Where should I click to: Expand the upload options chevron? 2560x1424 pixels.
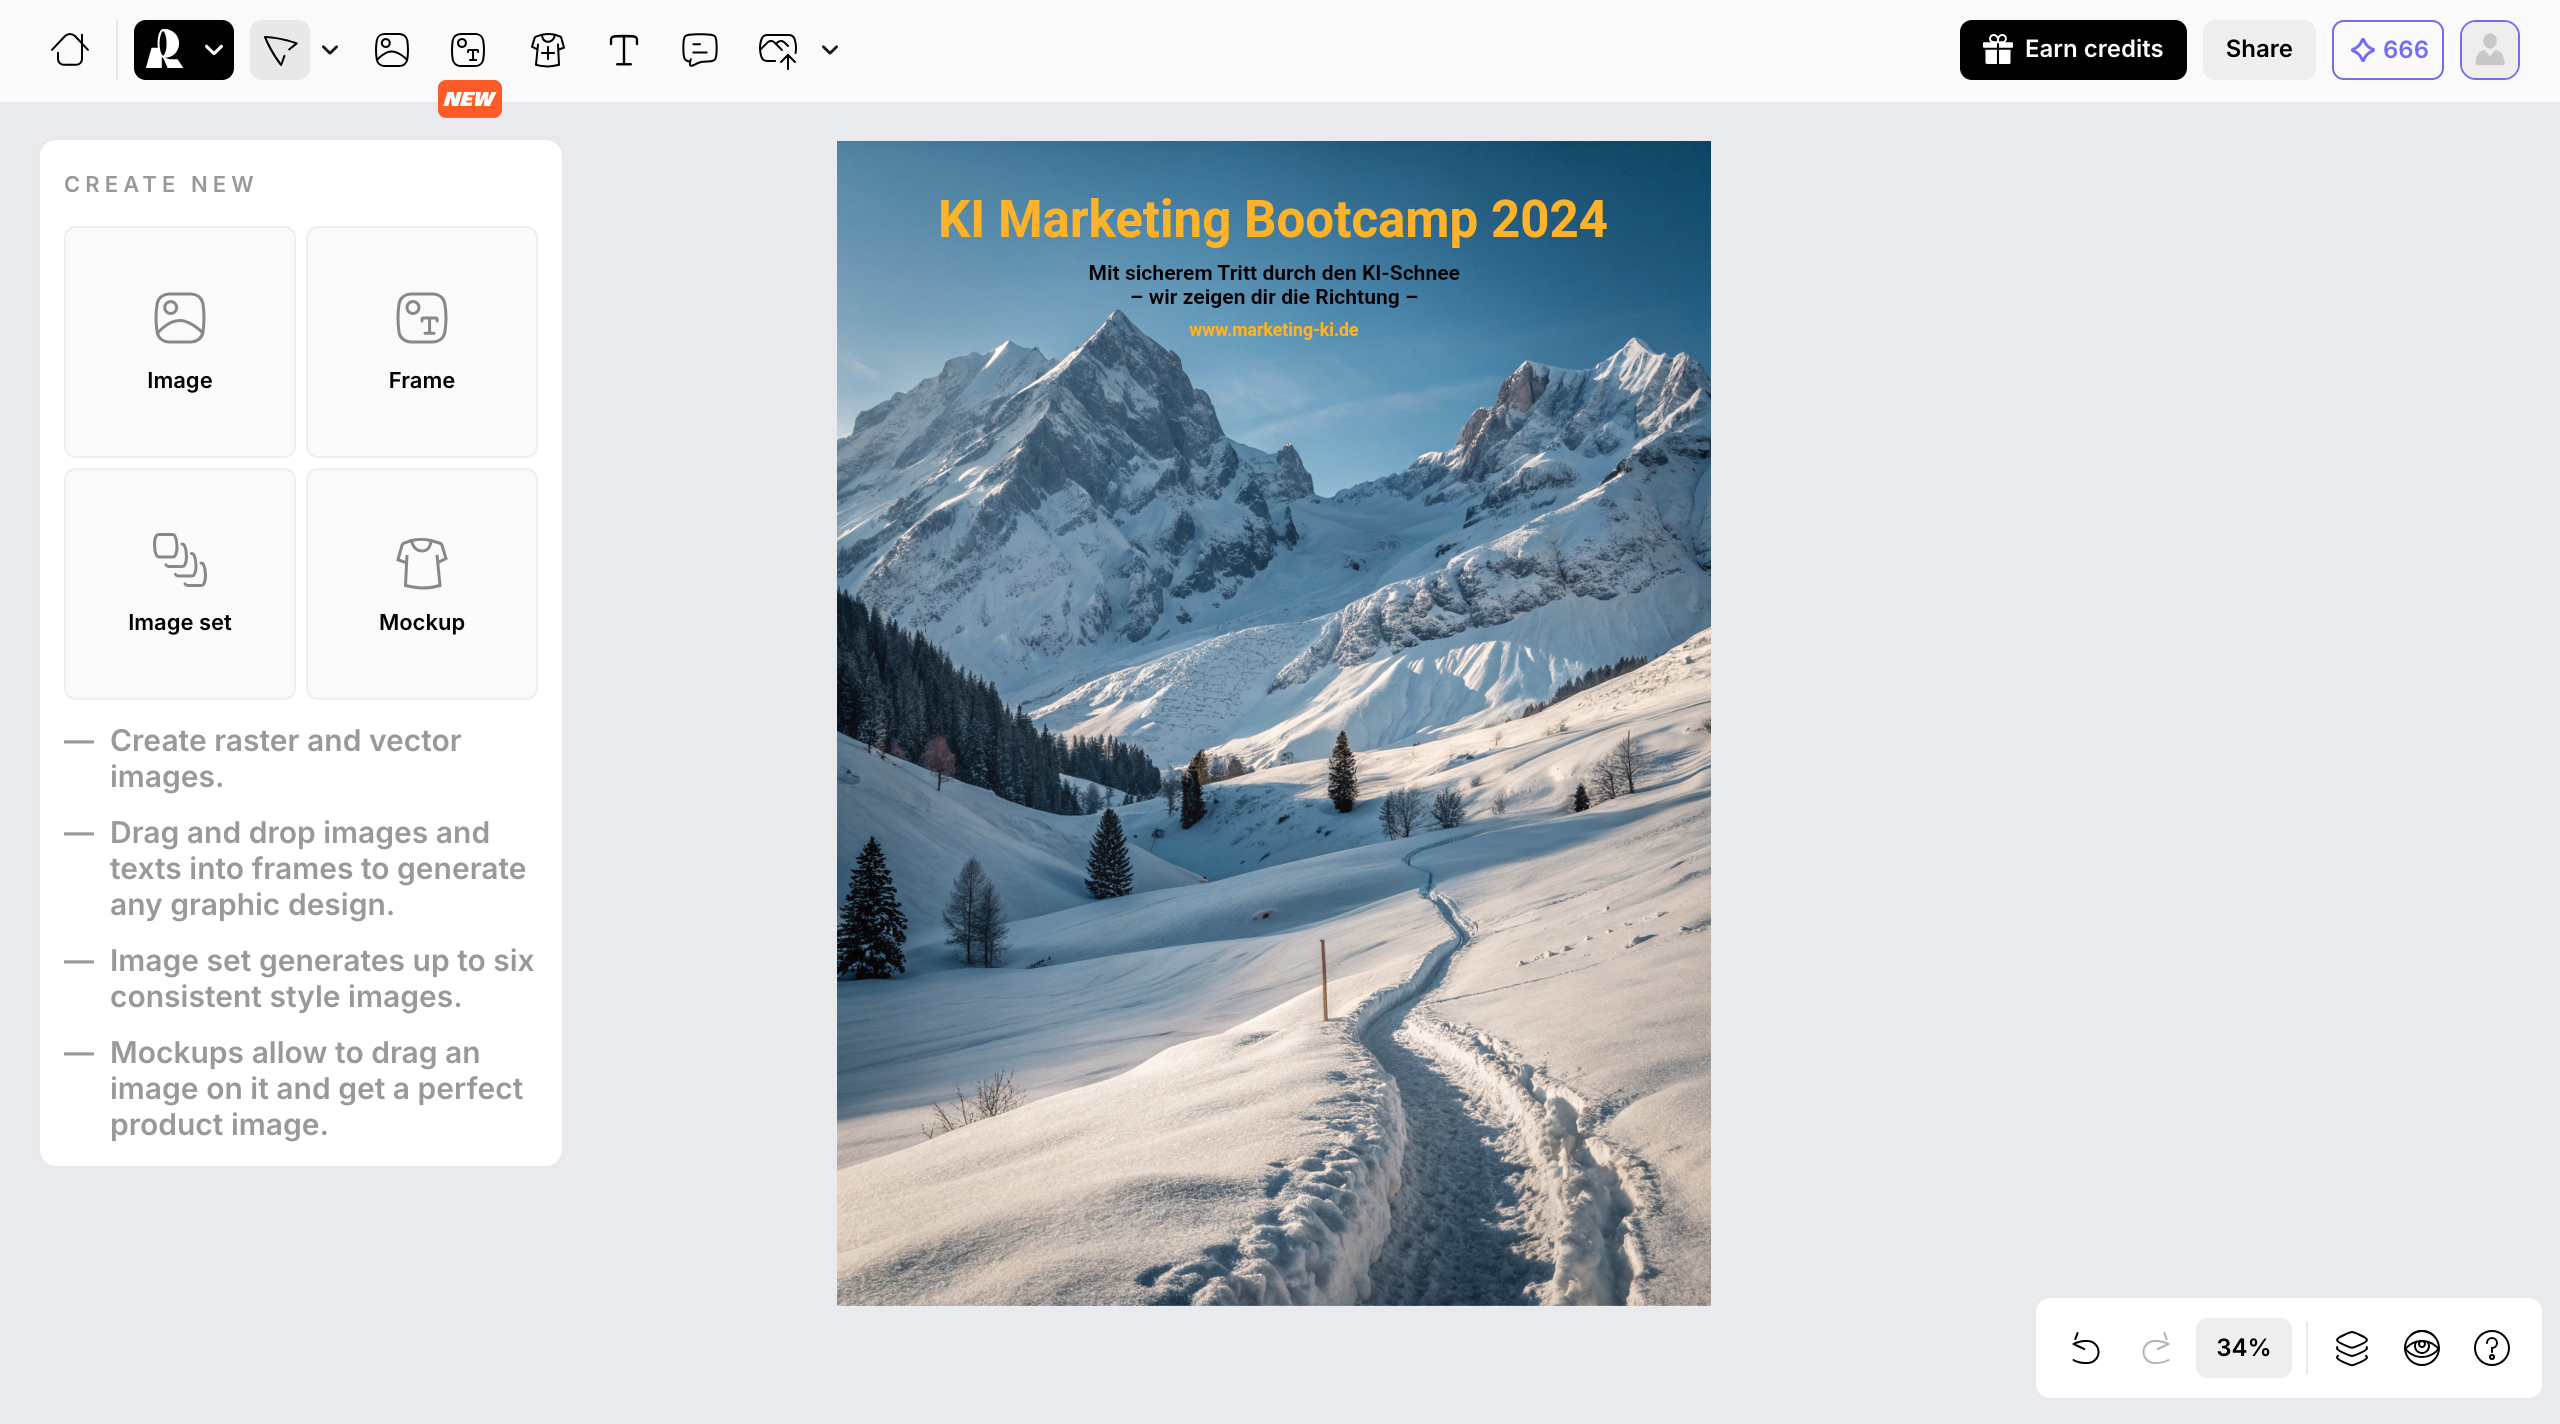[830, 49]
